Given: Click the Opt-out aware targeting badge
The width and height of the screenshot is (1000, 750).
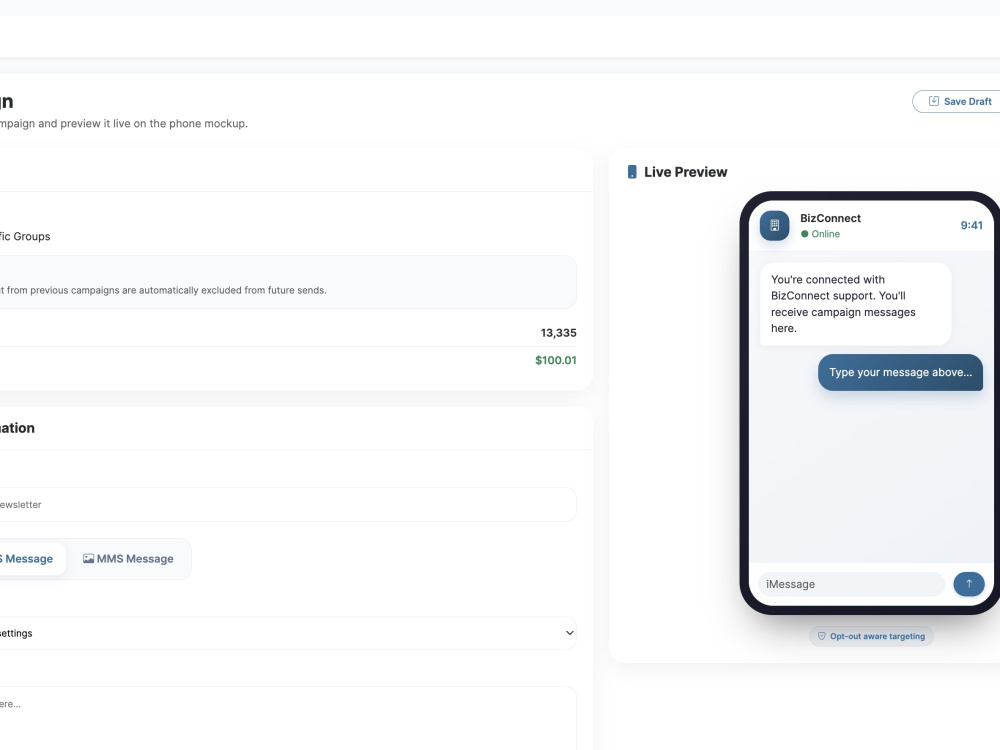Looking at the screenshot, I should point(871,636).
